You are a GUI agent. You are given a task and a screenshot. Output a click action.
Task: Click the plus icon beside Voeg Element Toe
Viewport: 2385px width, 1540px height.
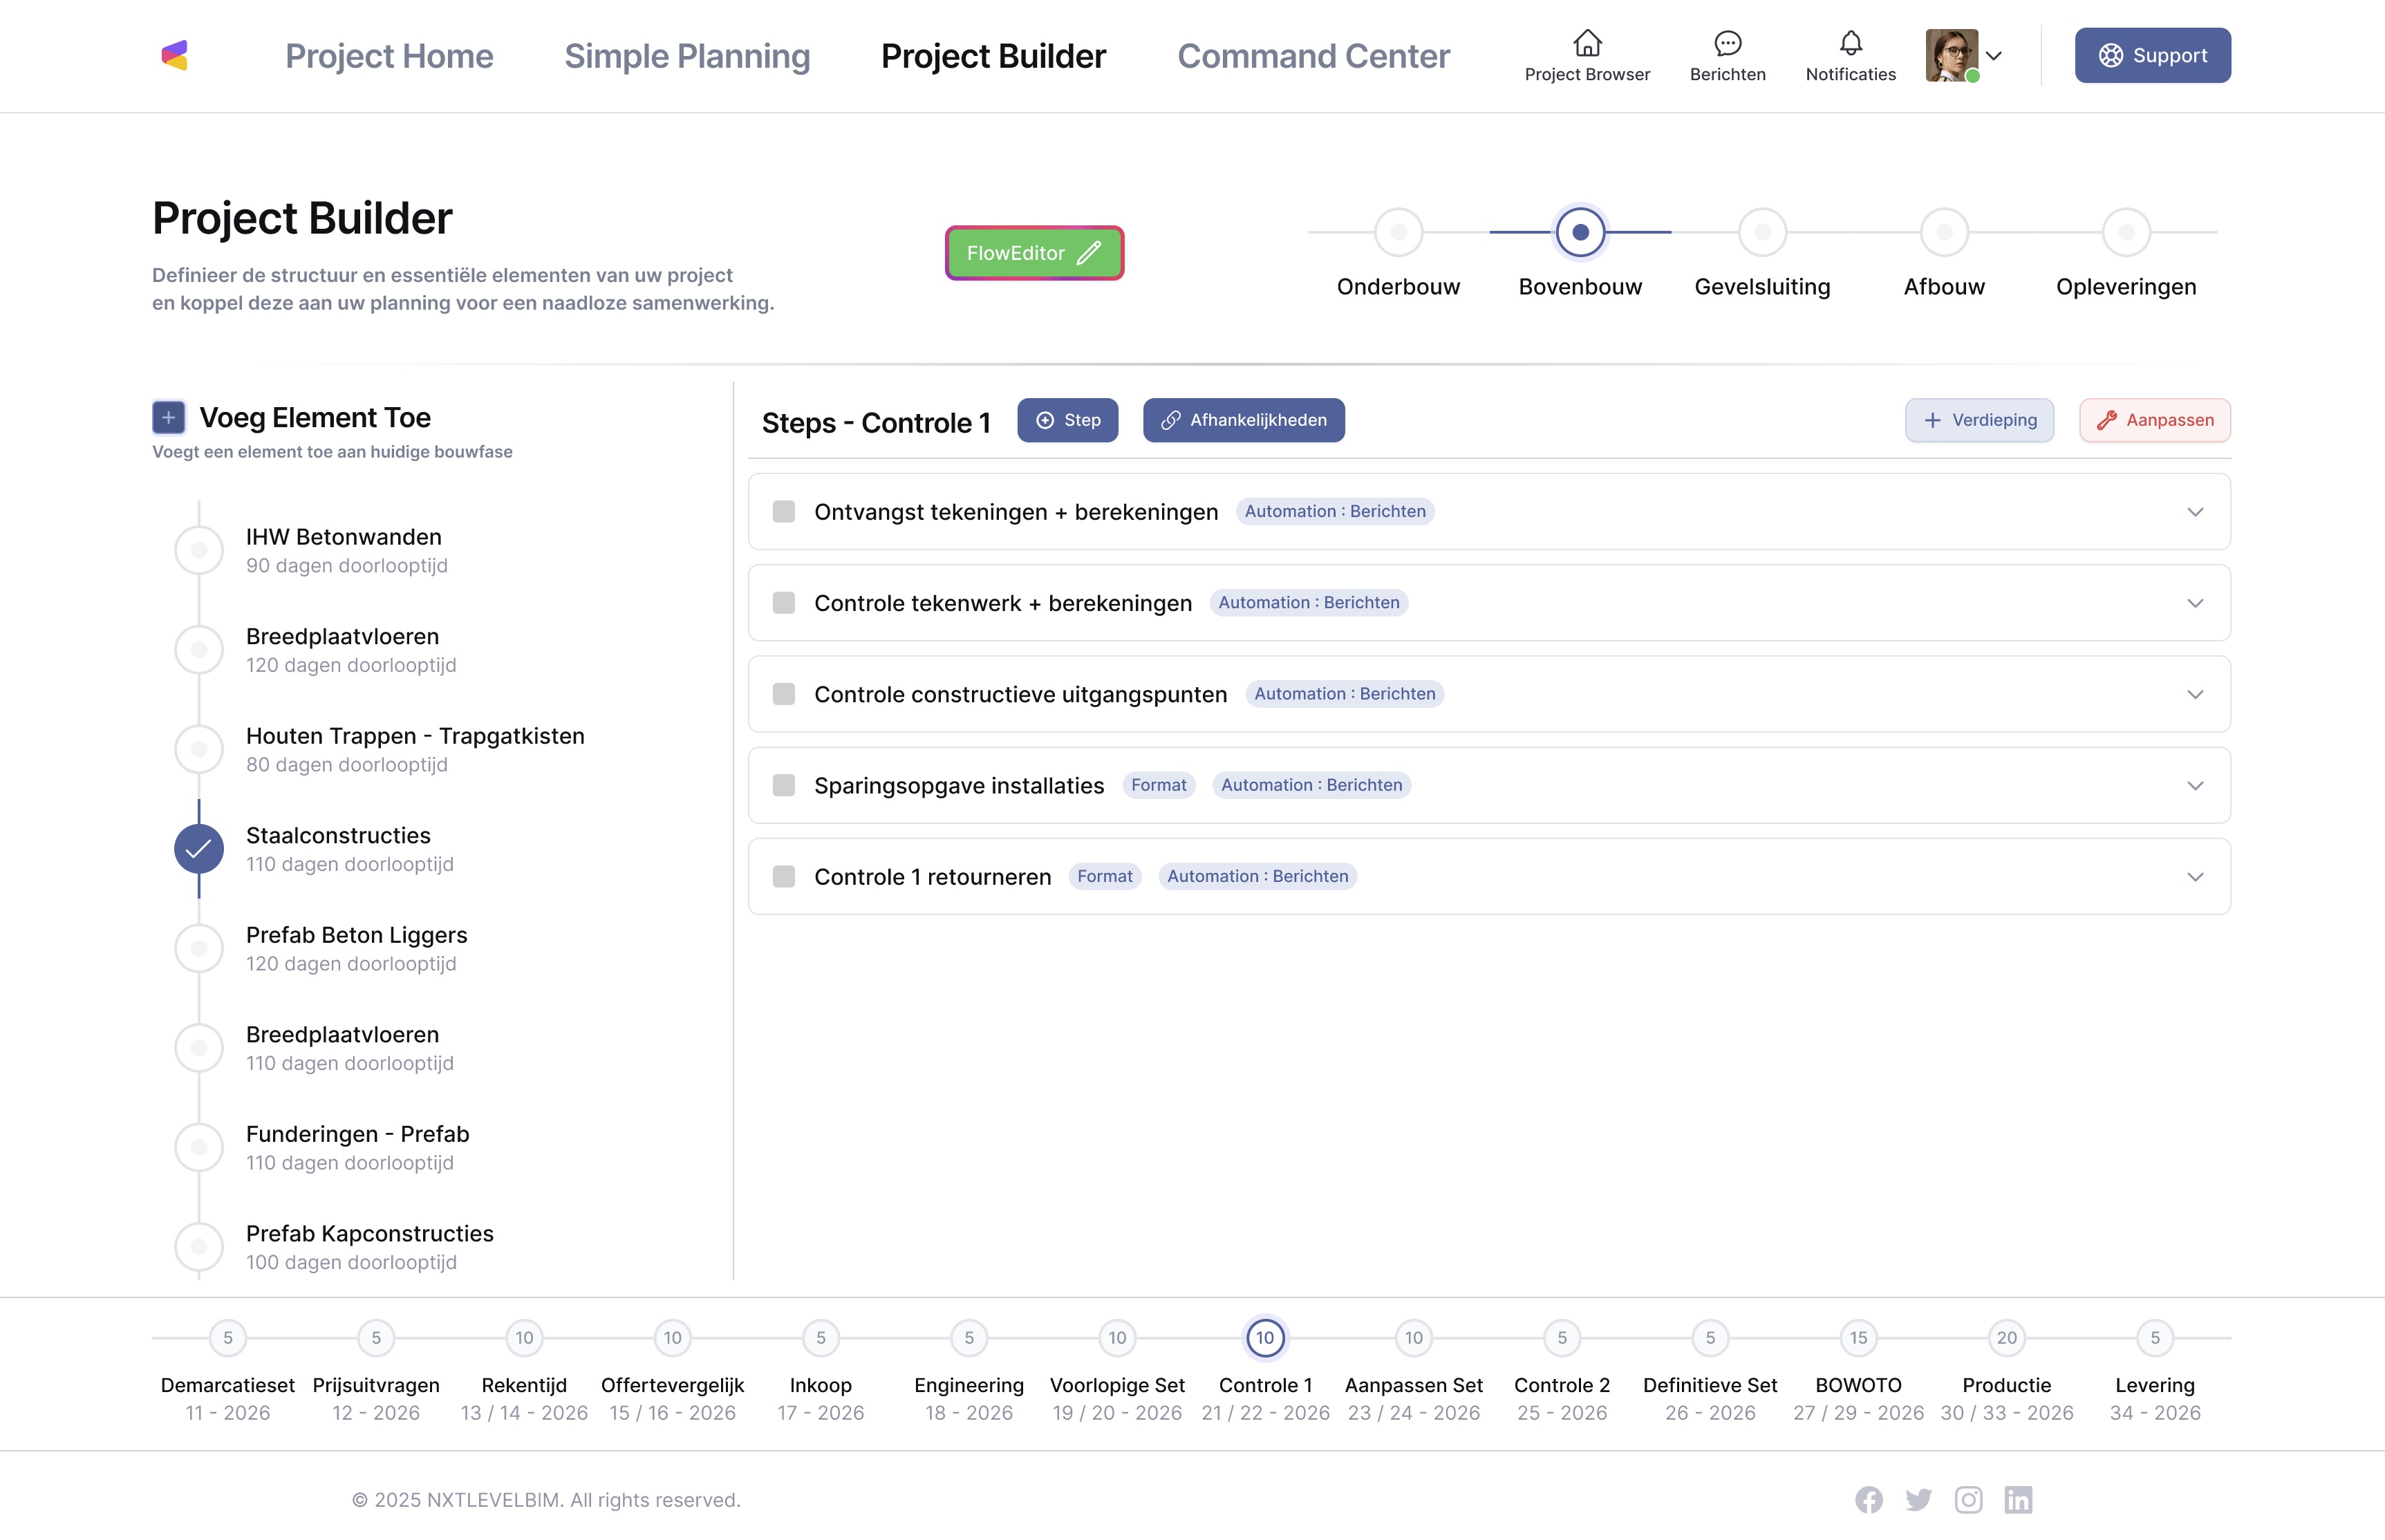(169, 417)
